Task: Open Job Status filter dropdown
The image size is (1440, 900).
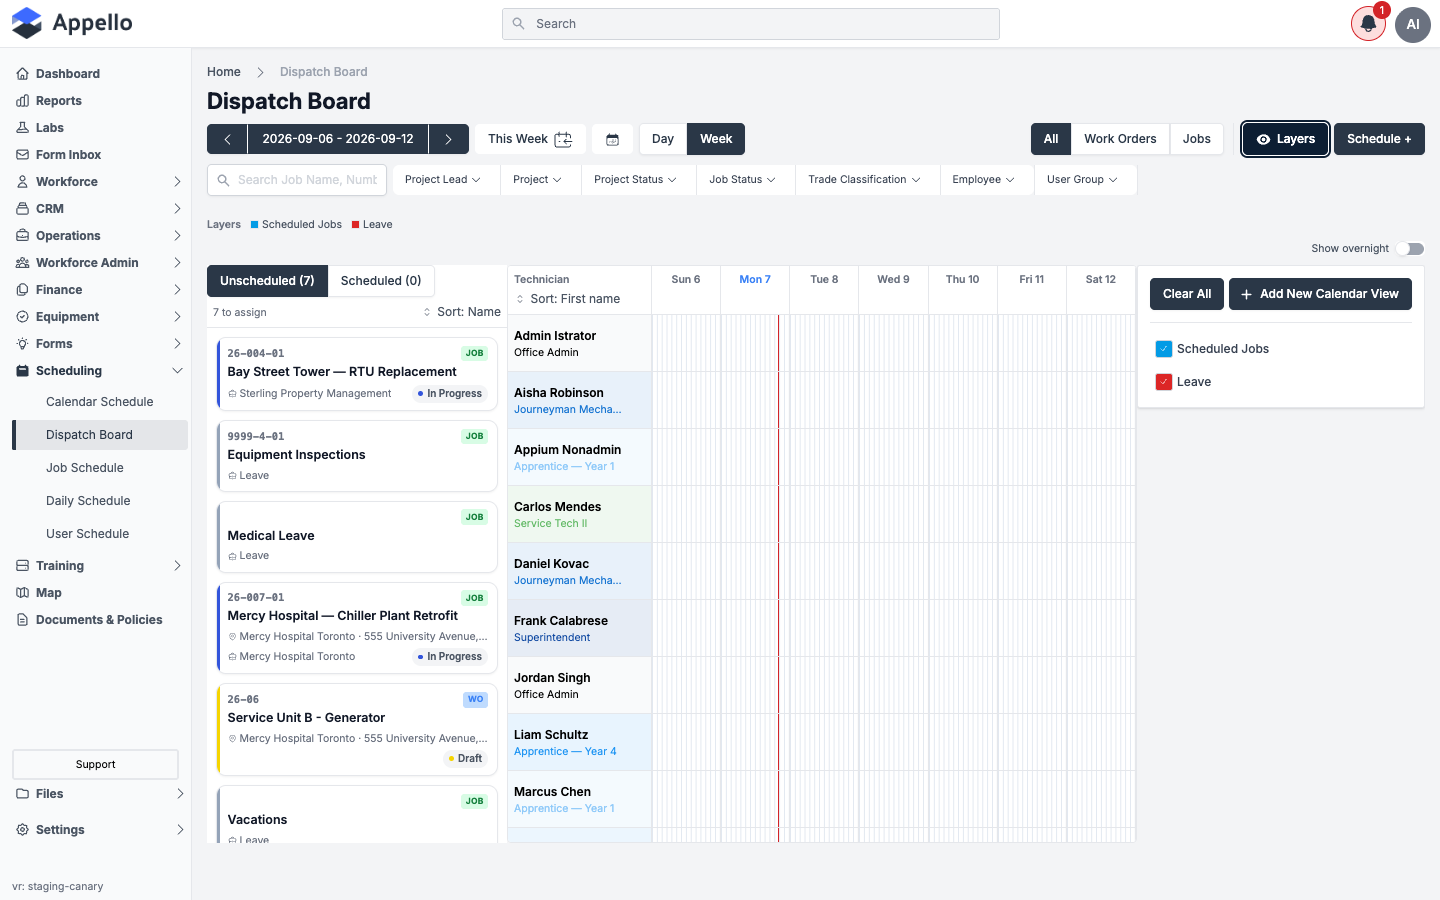Action: [742, 180]
